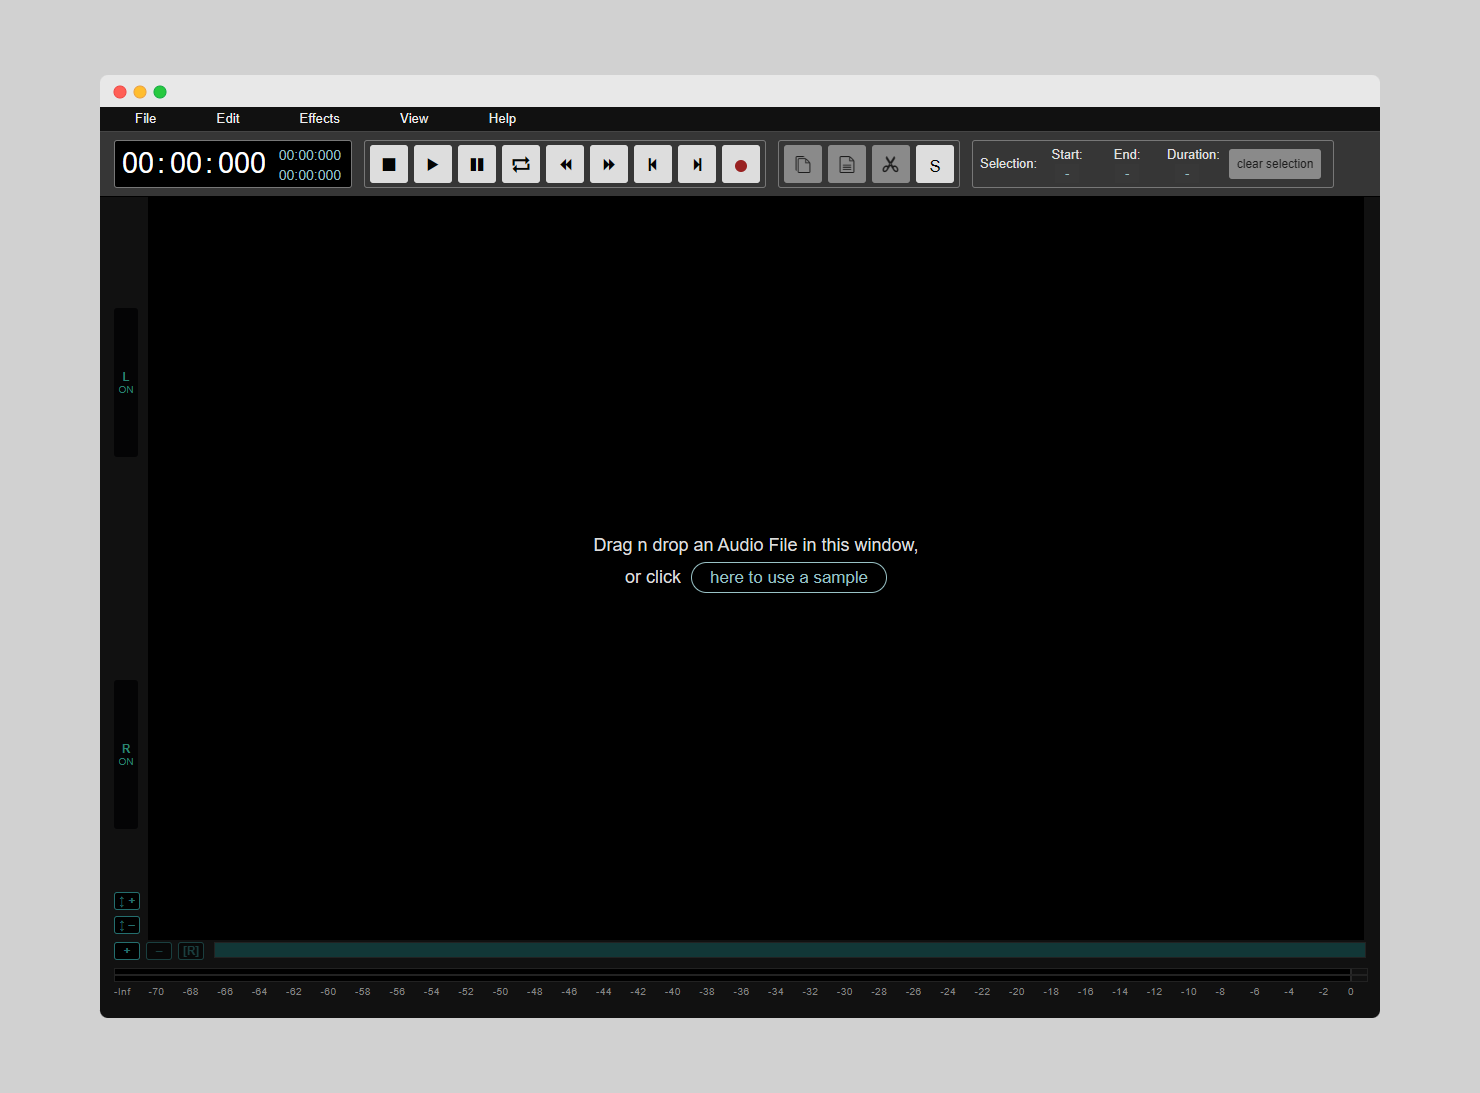Click 'here to use a sample' link
This screenshot has width=1480, height=1093.
pos(788,578)
